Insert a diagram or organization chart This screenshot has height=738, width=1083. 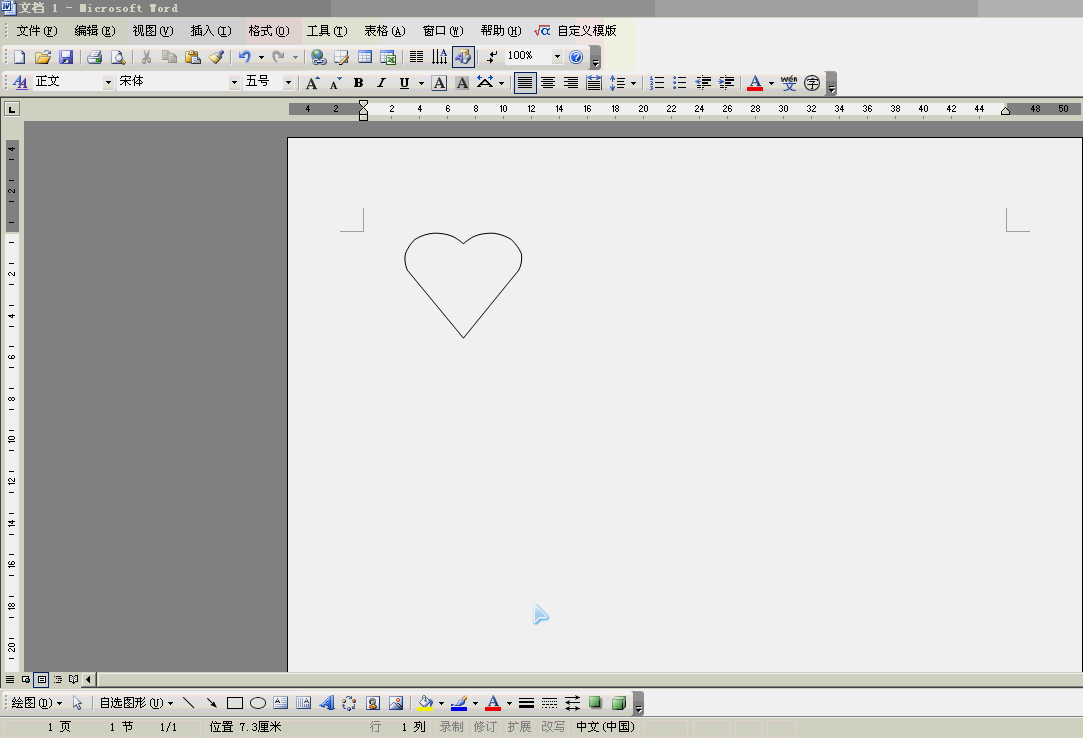click(x=349, y=703)
